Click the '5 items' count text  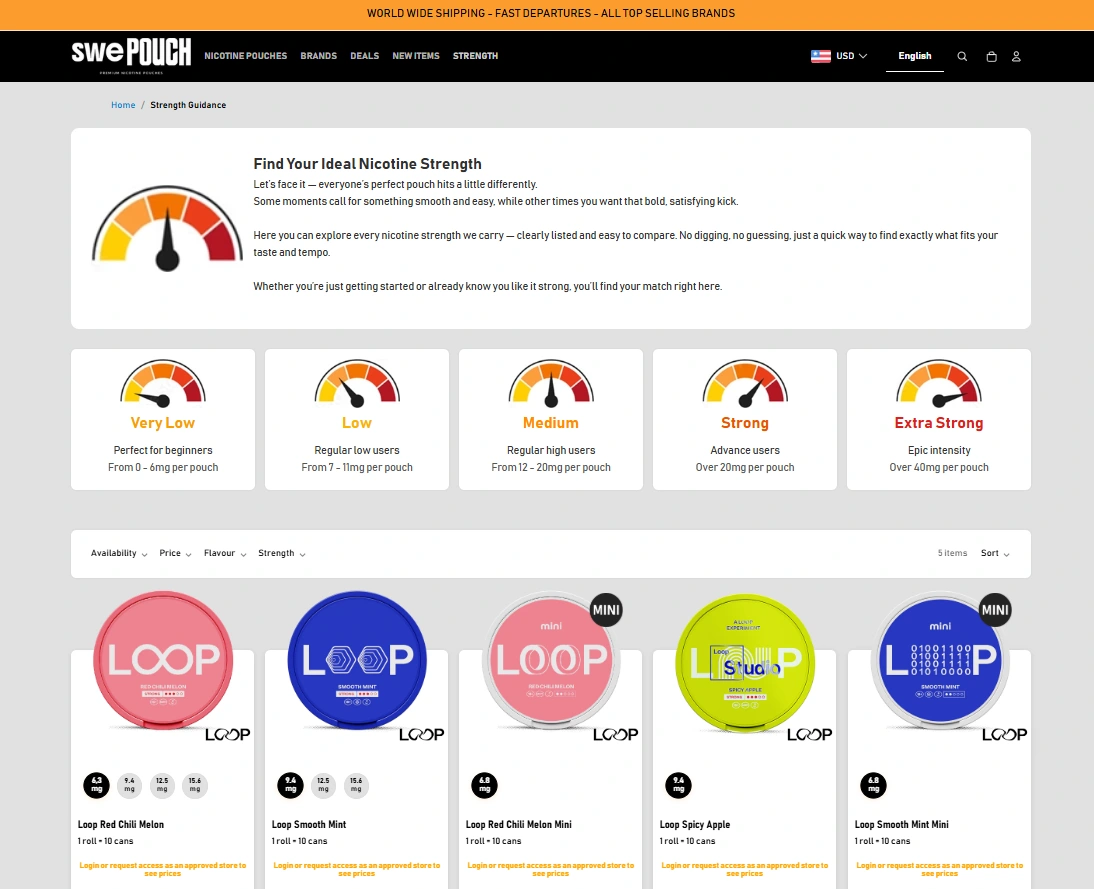point(952,553)
